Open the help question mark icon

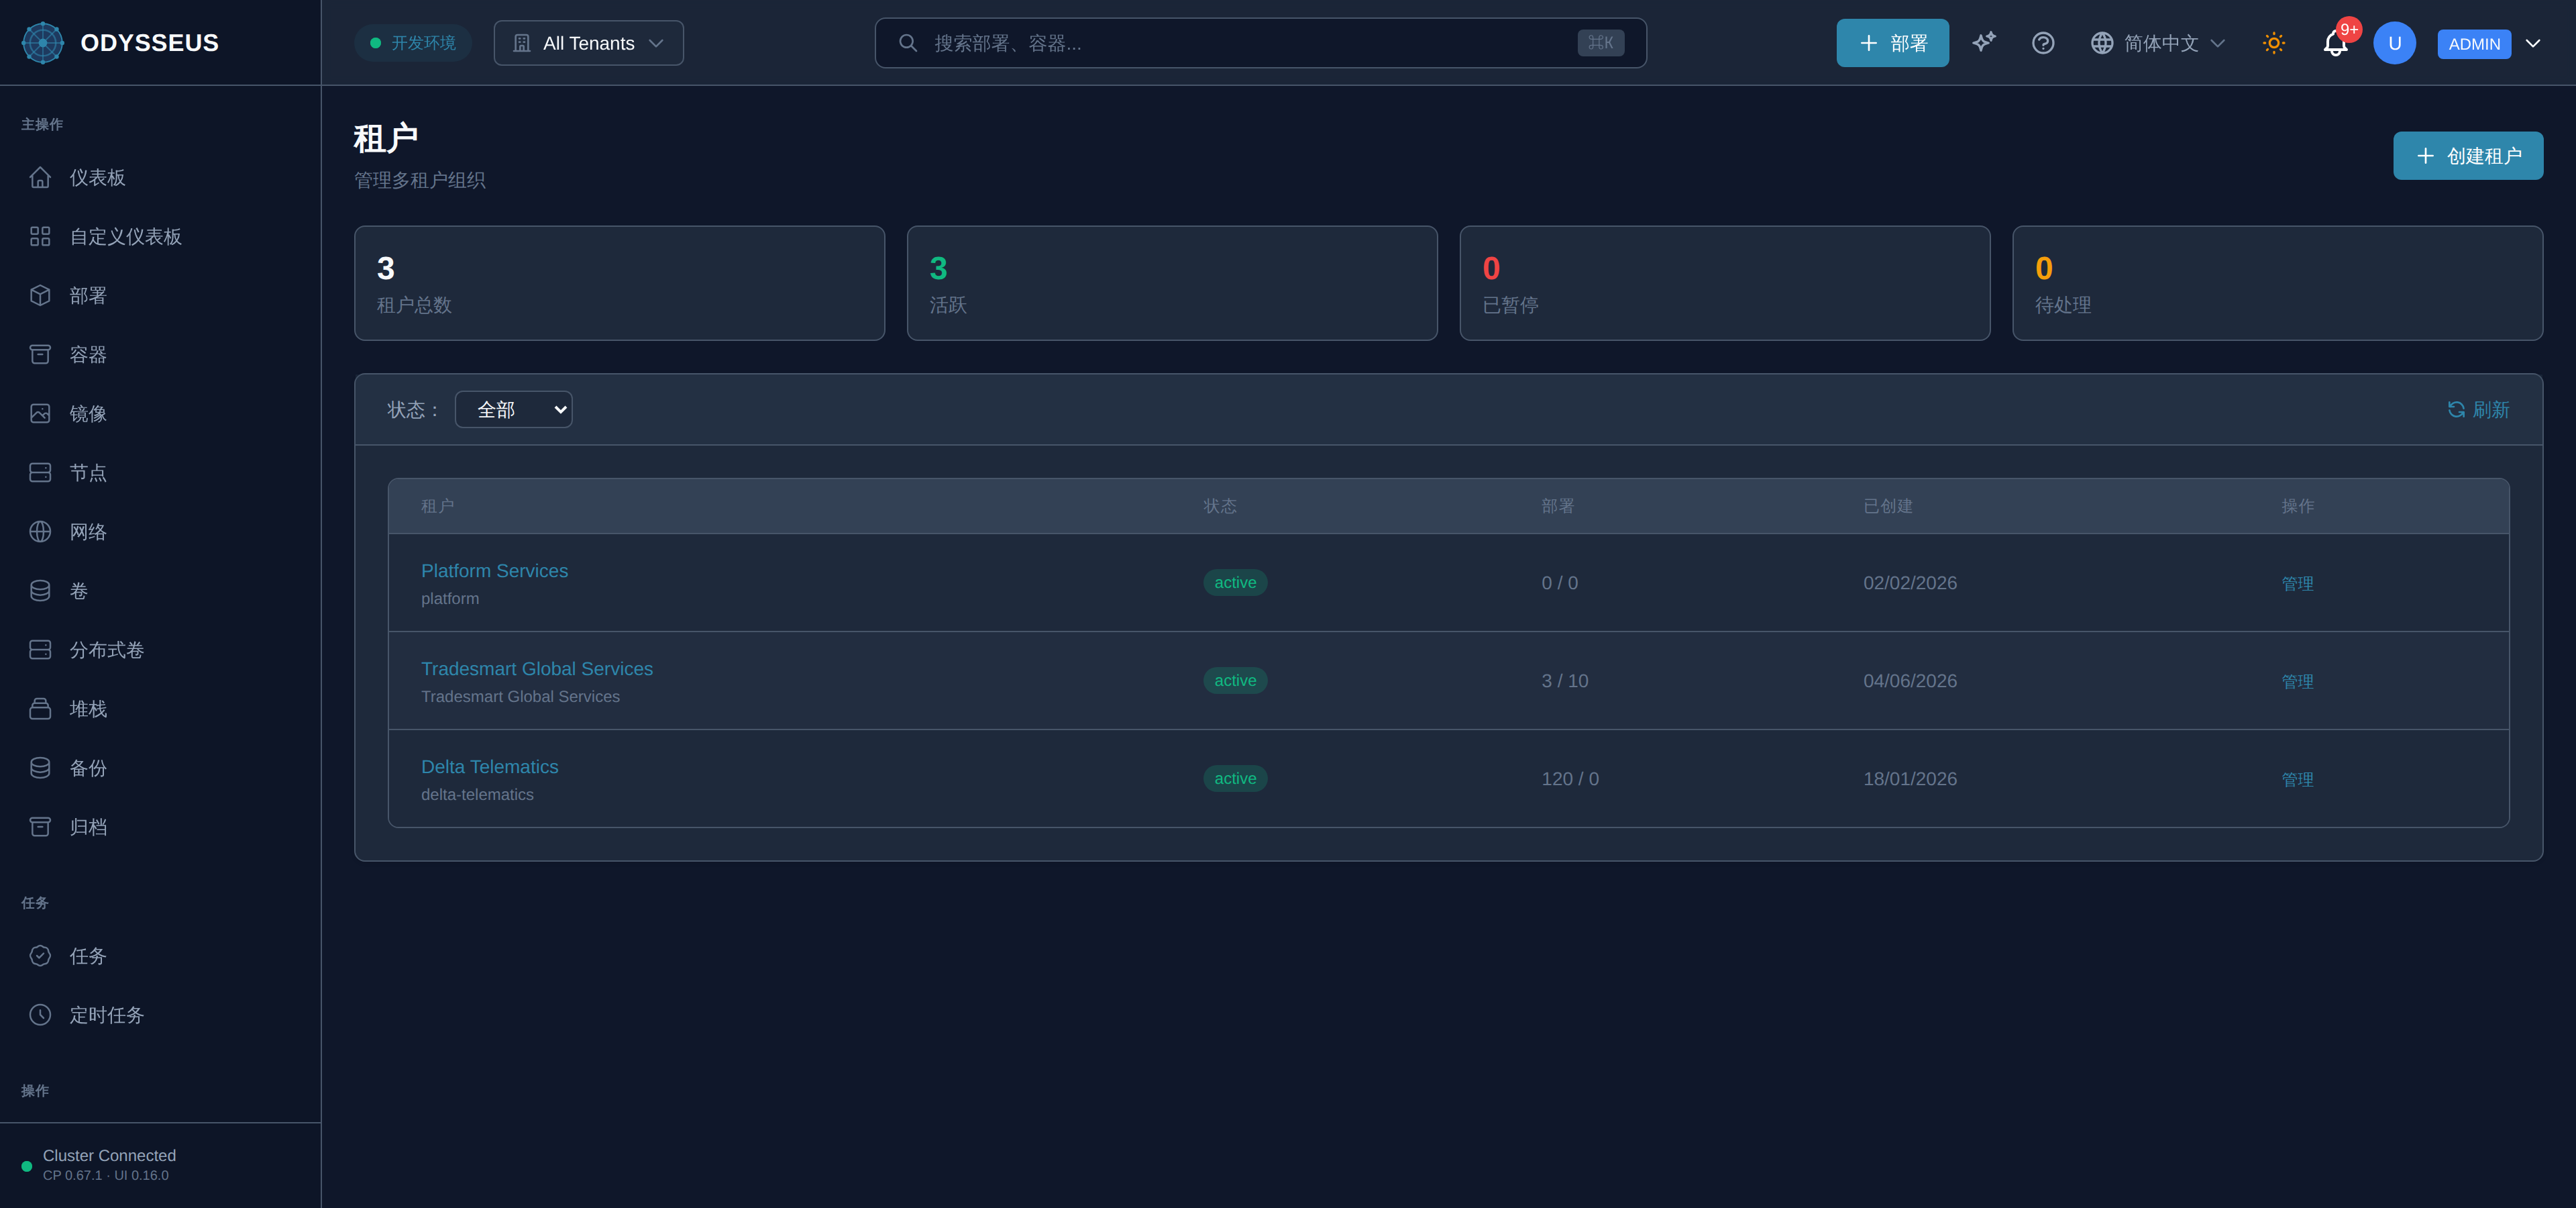(2043, 43)
